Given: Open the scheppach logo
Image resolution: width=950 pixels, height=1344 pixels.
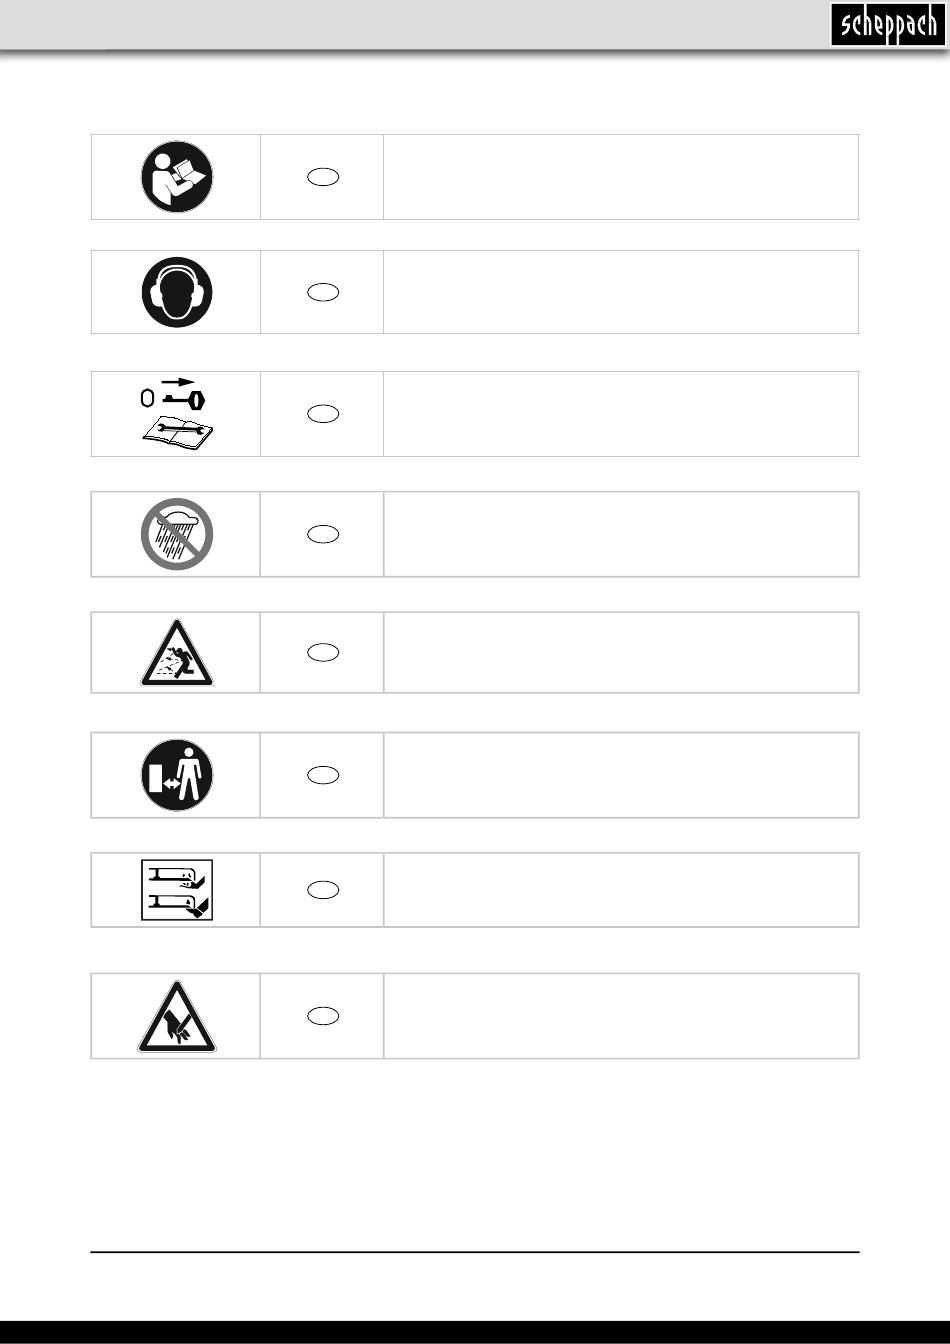Looking at the screenshot, I should [x=887, y=24].
